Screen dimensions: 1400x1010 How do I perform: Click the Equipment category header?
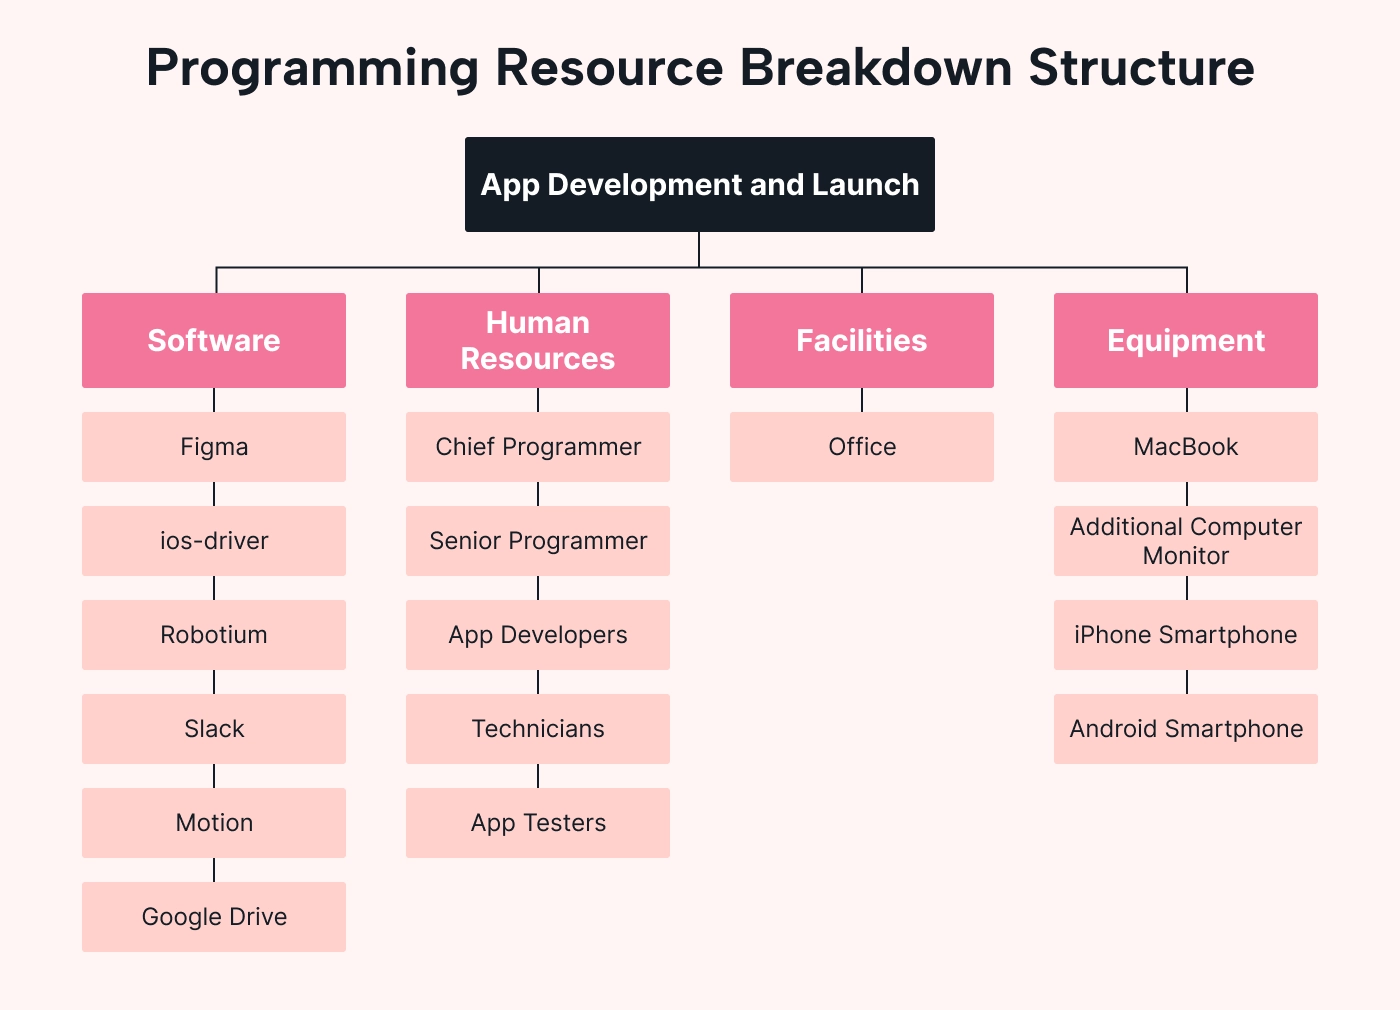click(1185, 340)
